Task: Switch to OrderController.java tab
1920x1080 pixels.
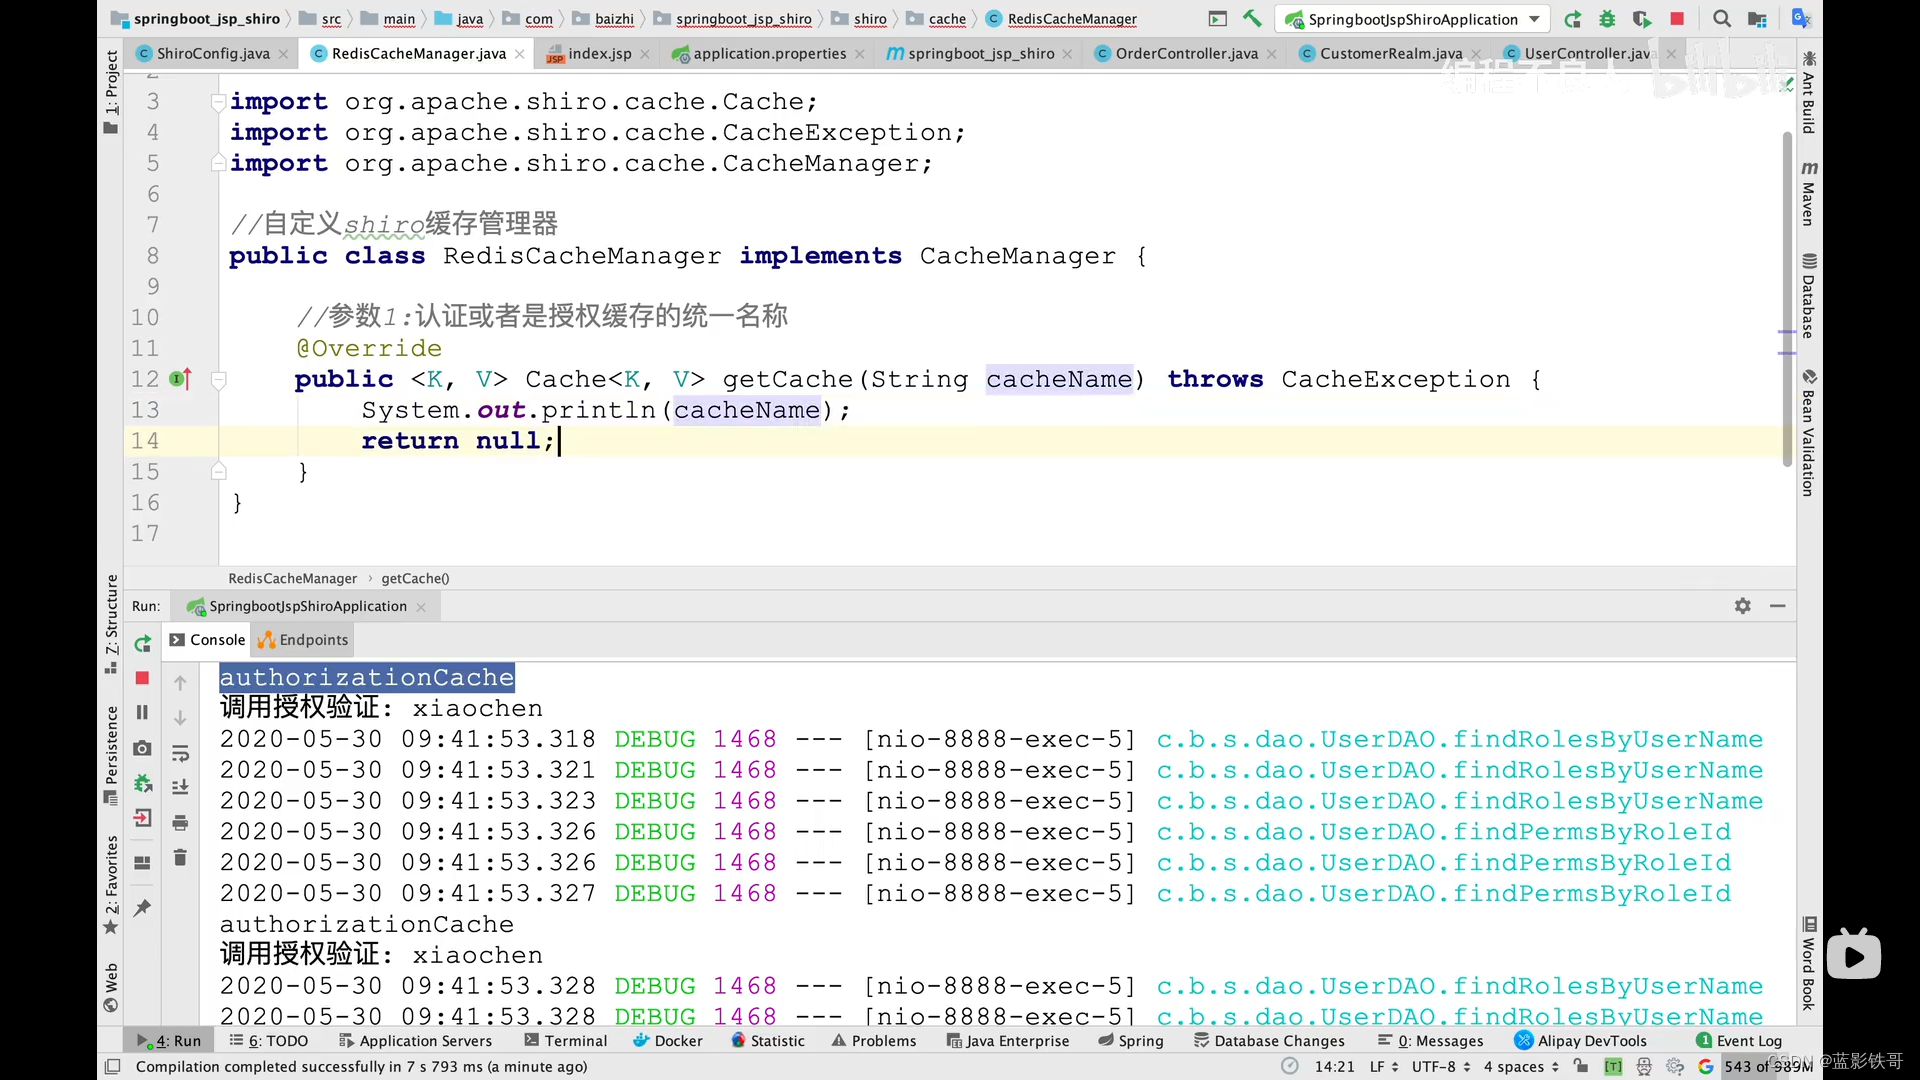Action: 1186,53
